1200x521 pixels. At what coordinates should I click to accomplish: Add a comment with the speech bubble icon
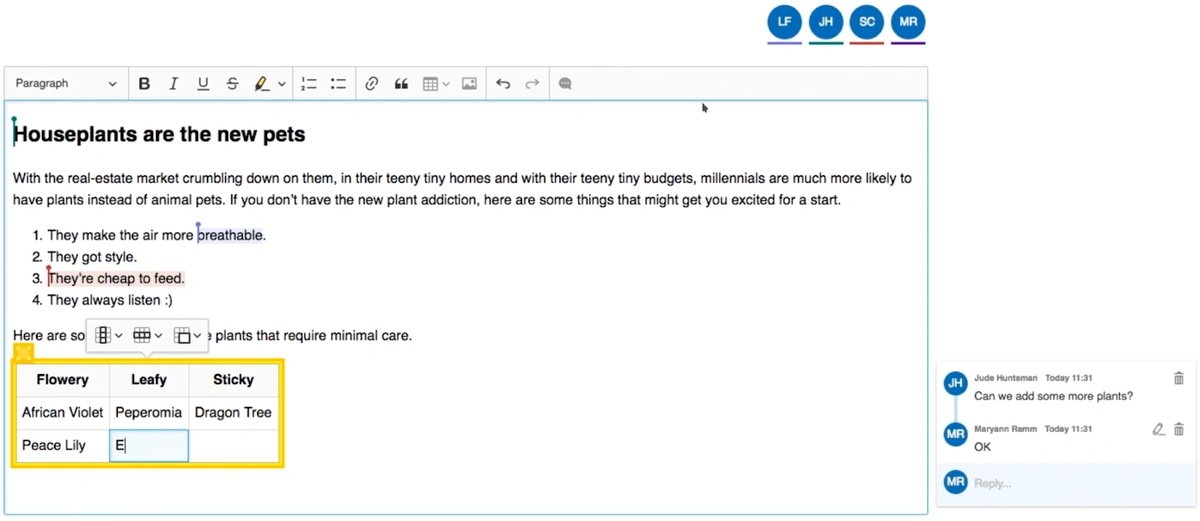point(565,84)
